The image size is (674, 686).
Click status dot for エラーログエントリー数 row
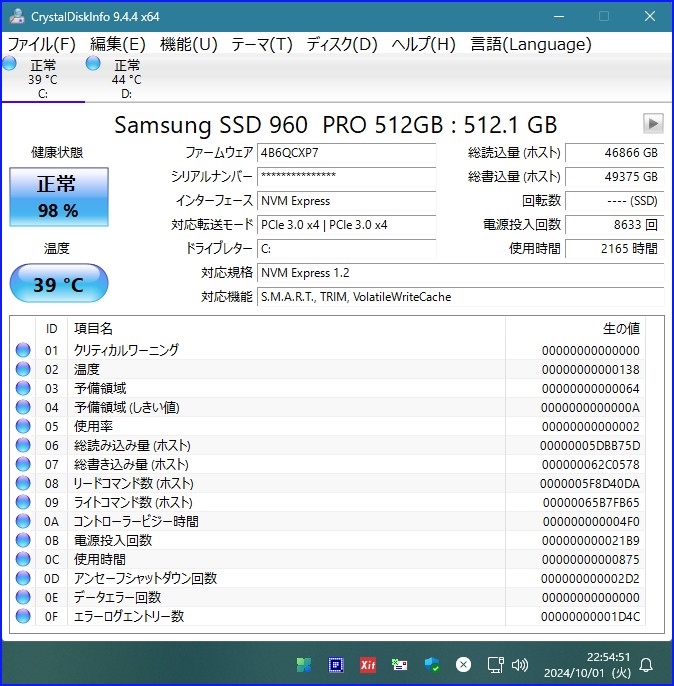23,616
